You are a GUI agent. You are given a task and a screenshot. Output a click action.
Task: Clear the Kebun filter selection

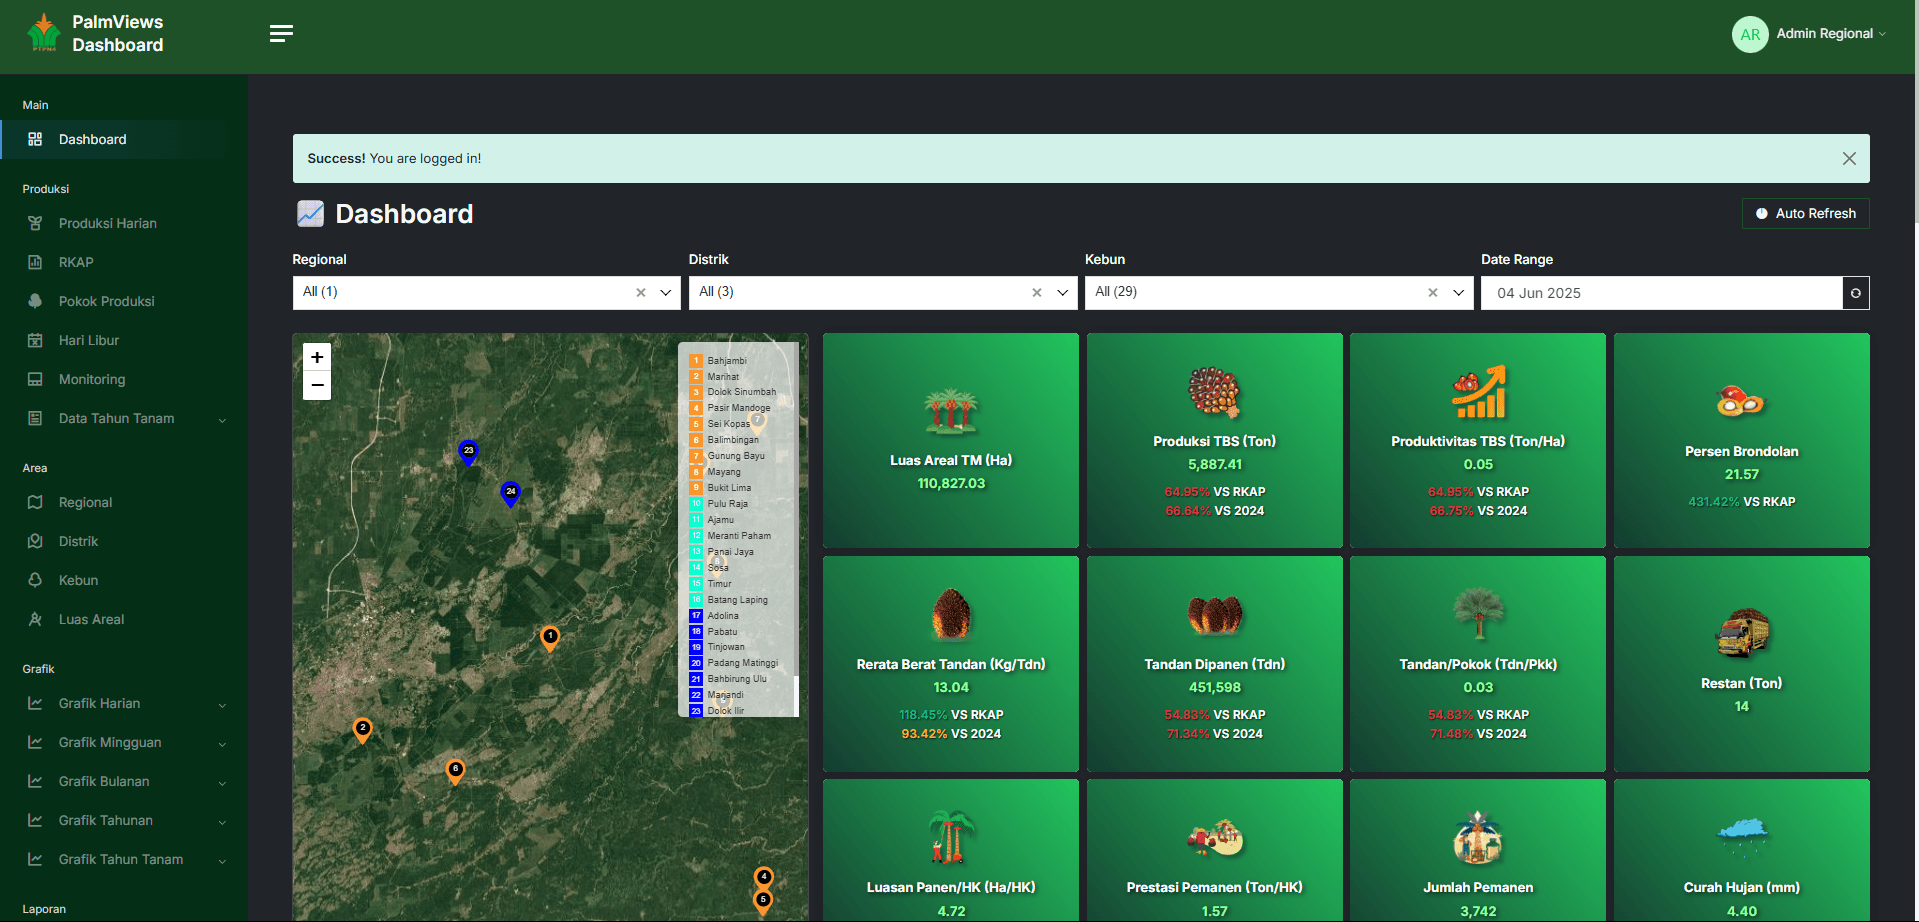1432,292
